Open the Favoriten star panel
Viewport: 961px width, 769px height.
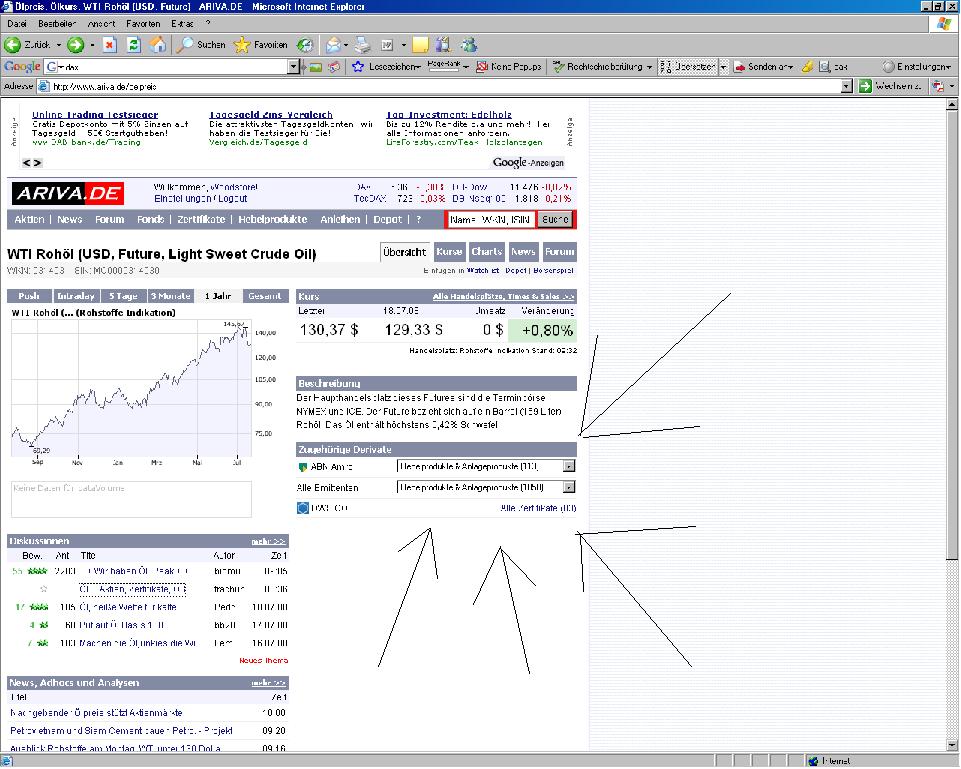(x=260, y=45)
